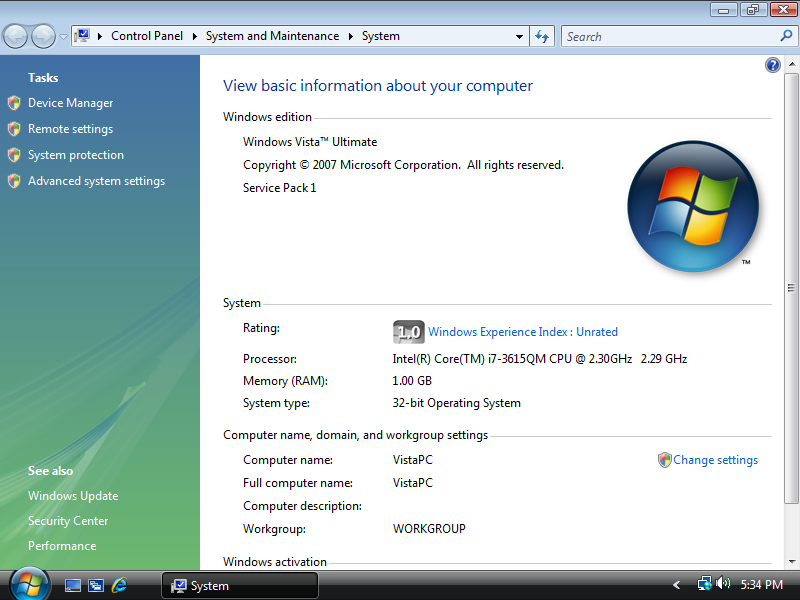Open Windows Experience Index: Unrated link
The image size is (800, 600).
click(x=522, y=332)
